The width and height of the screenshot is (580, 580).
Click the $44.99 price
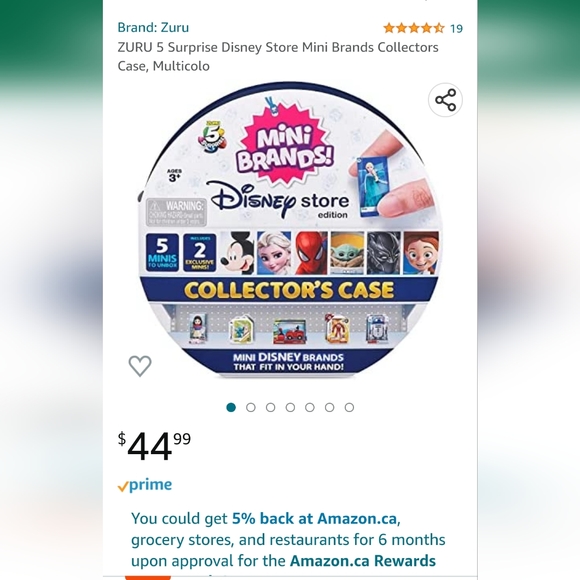click(154, 446)
